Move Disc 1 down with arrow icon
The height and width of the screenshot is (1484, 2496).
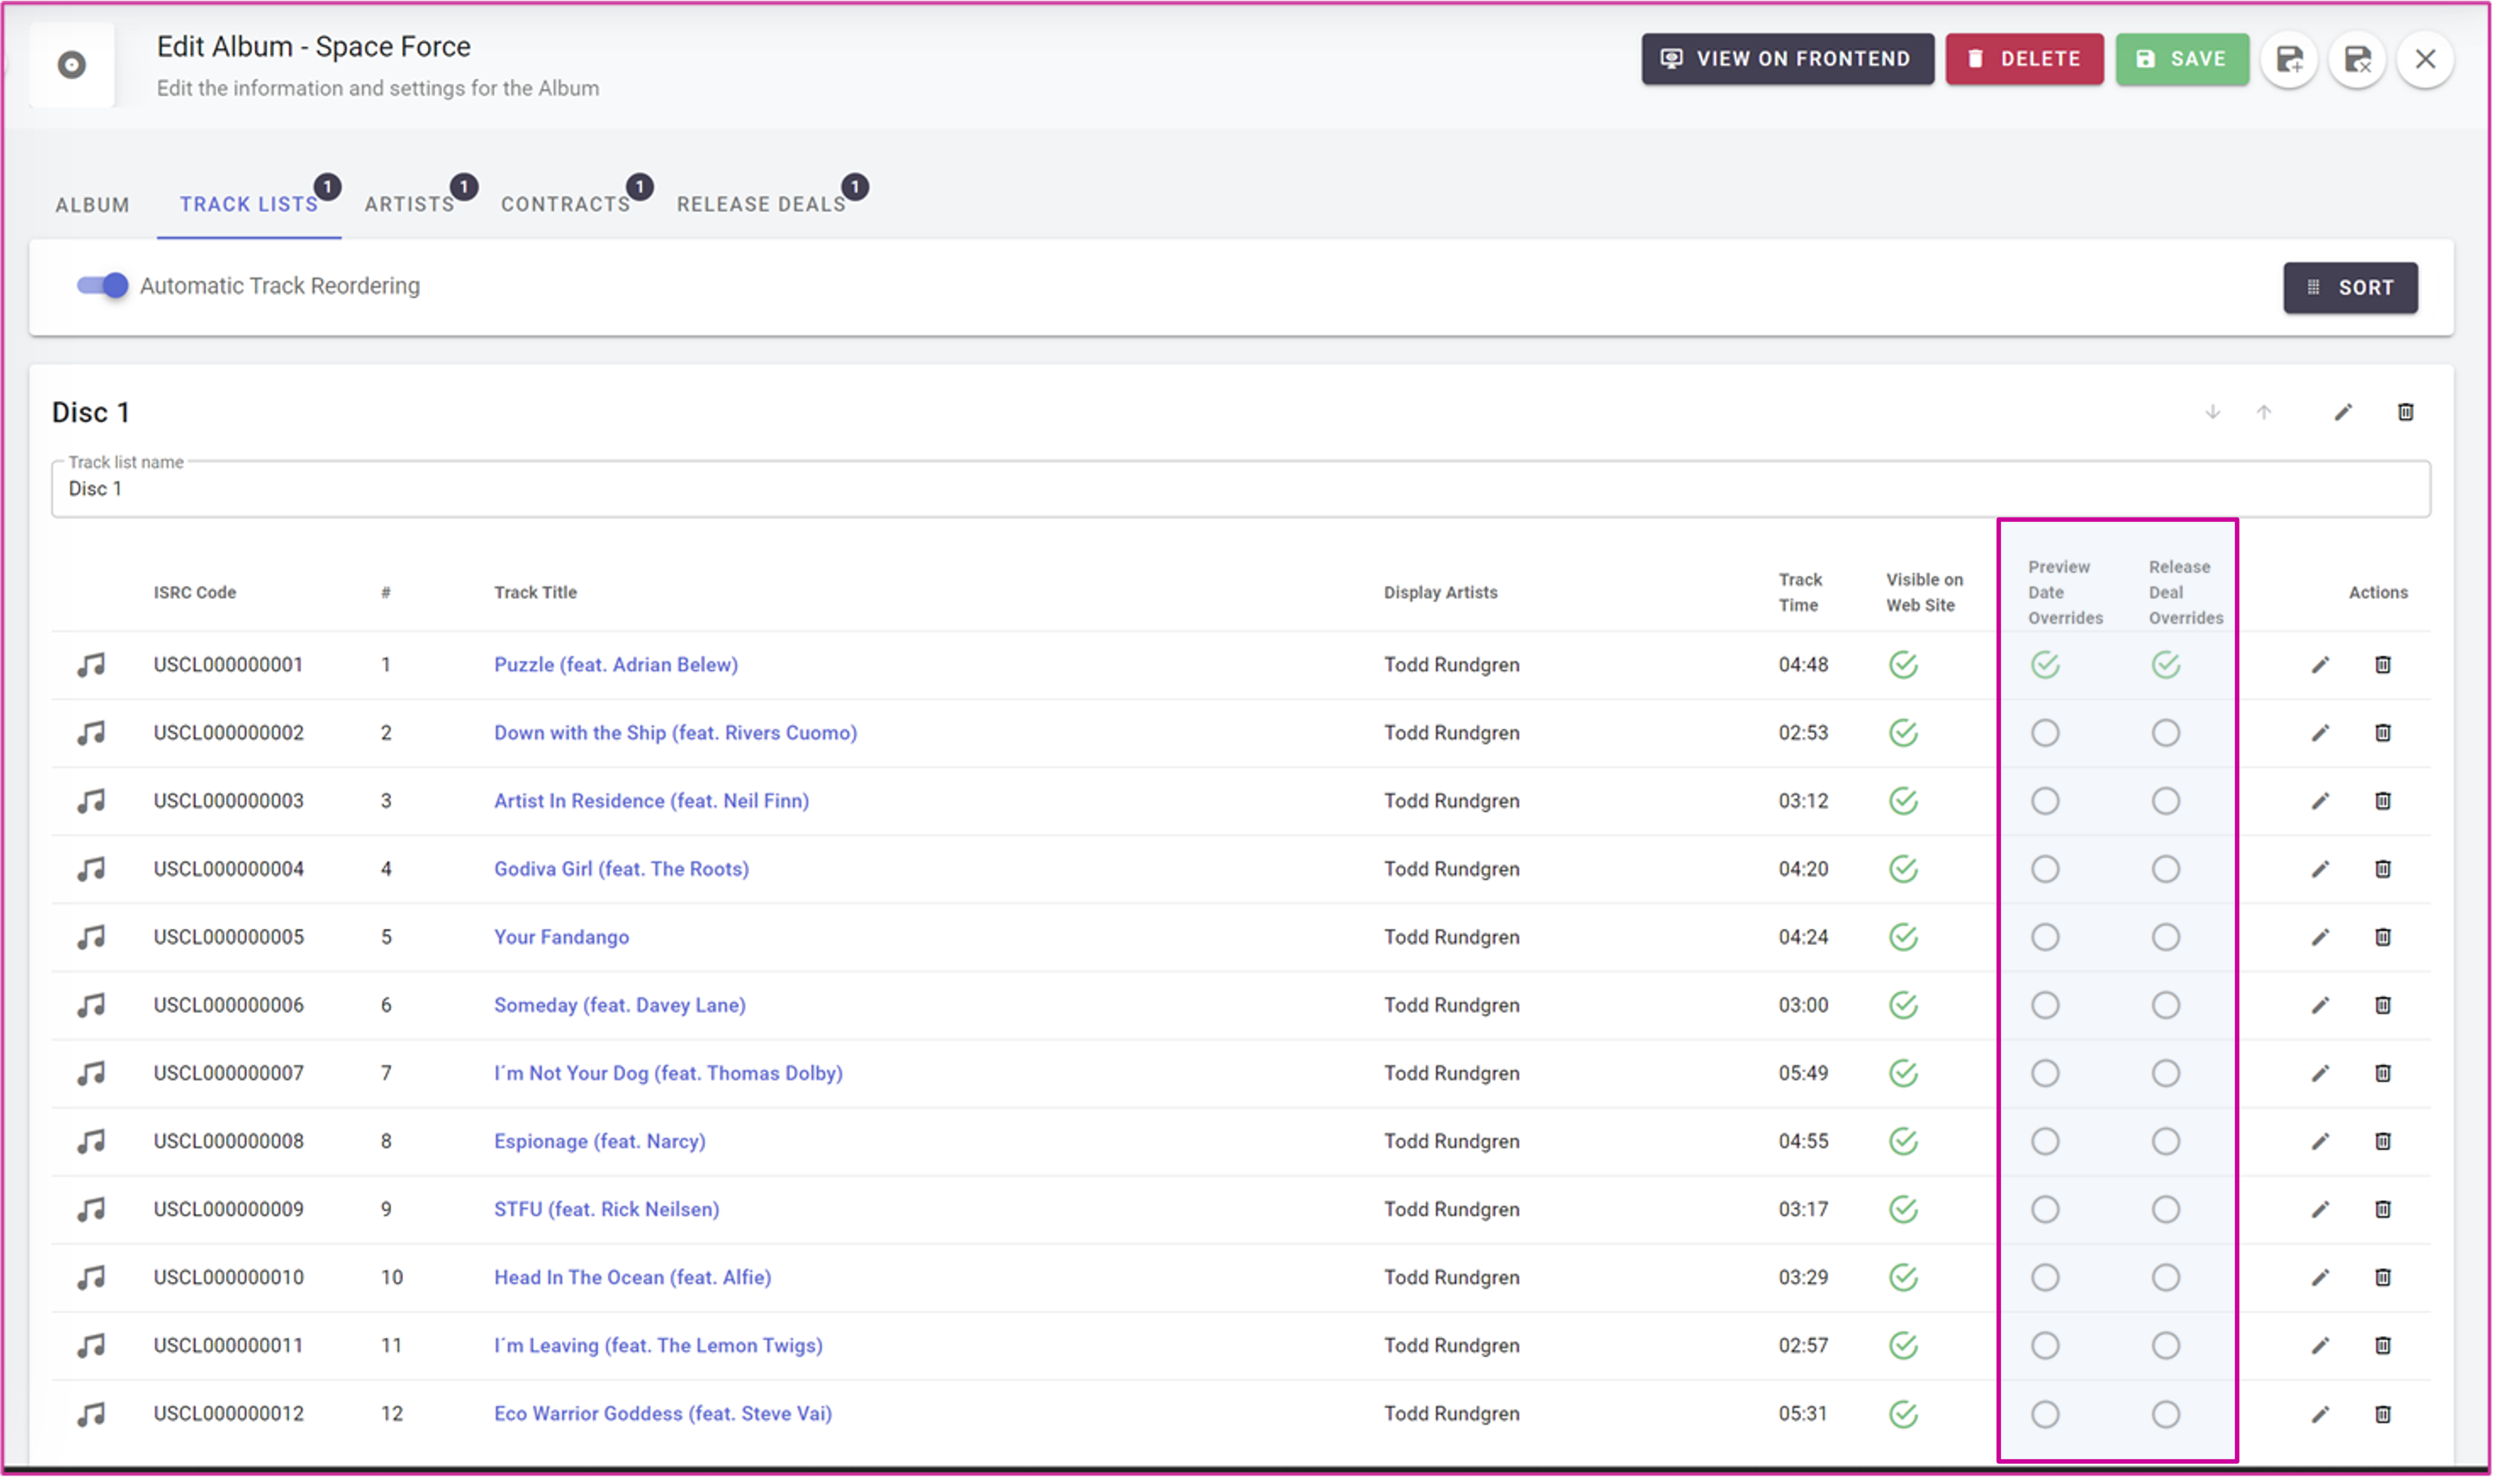click(x=2212, y=412)
